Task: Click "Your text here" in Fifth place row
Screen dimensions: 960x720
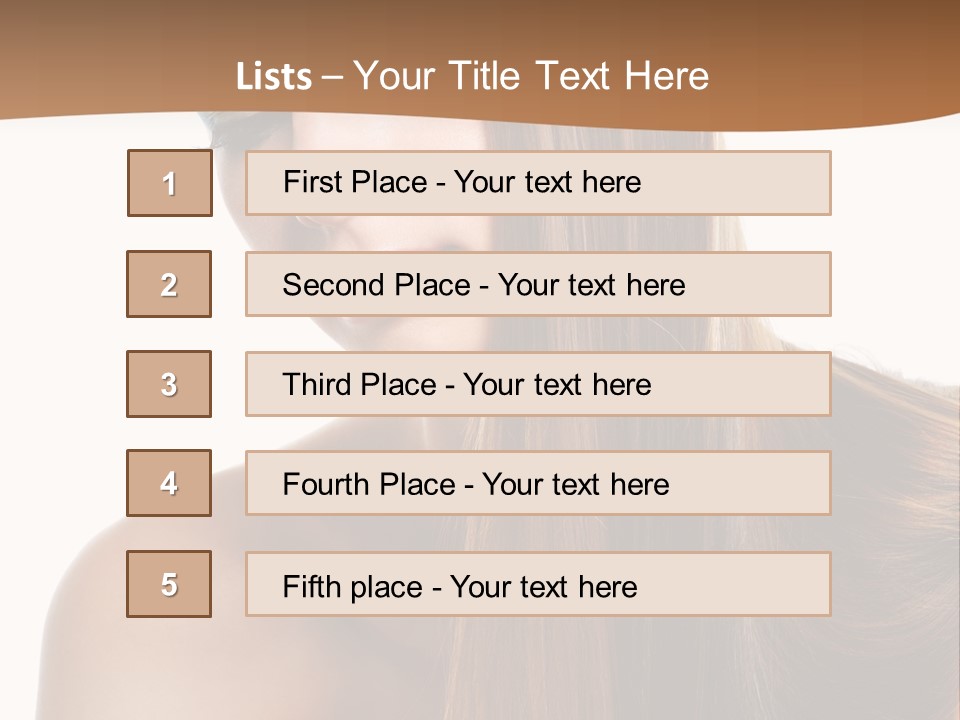Action: 543,586
